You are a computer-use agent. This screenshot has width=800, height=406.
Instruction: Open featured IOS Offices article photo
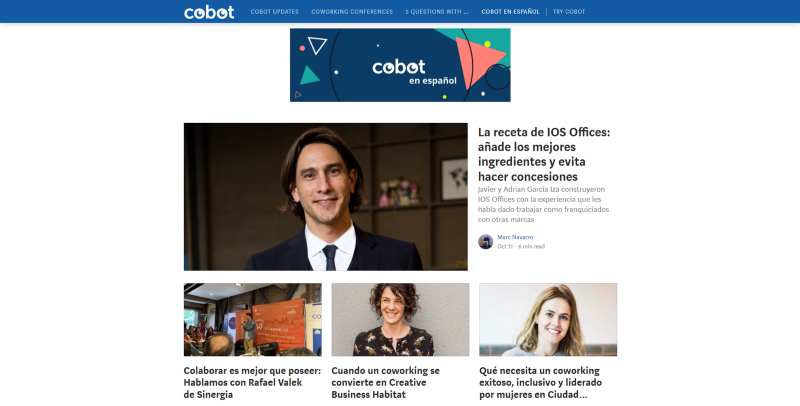[x=326, y=196]
